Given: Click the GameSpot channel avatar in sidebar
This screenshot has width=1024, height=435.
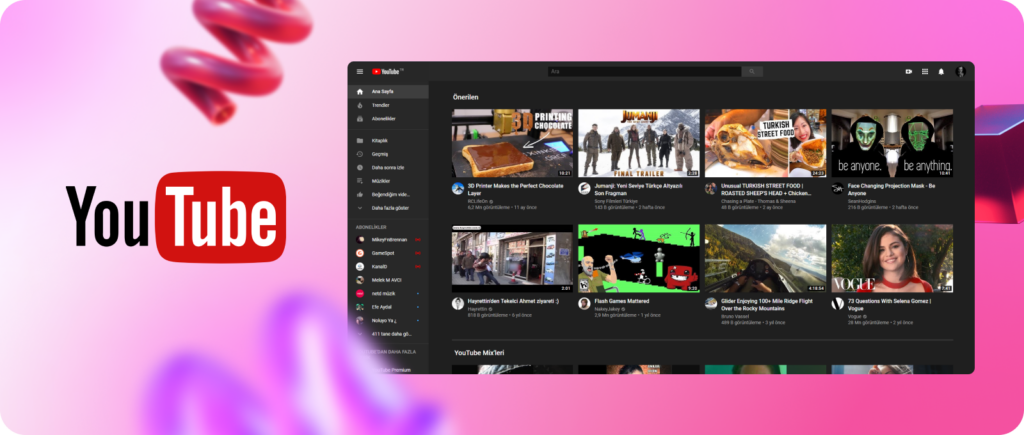Looking at the screenshot, I should click(359, 253).
